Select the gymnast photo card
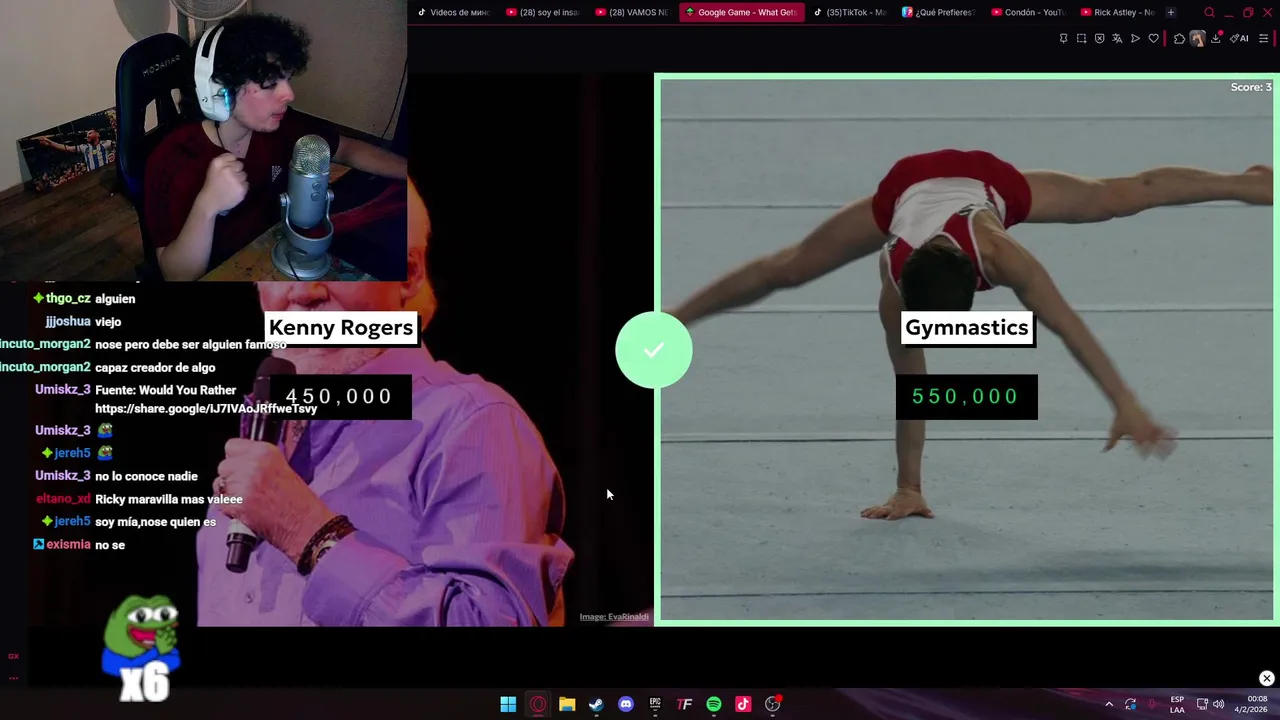Image resolution: width=1280 pixels, height=720 pixels. [x=966, y=349]
